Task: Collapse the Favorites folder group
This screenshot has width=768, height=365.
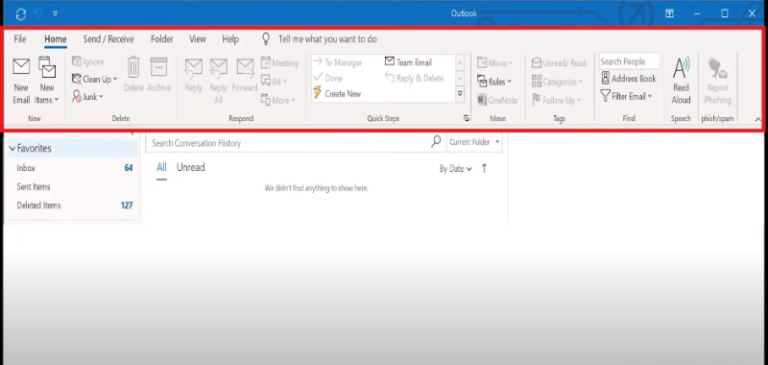Action: (12, 148)
